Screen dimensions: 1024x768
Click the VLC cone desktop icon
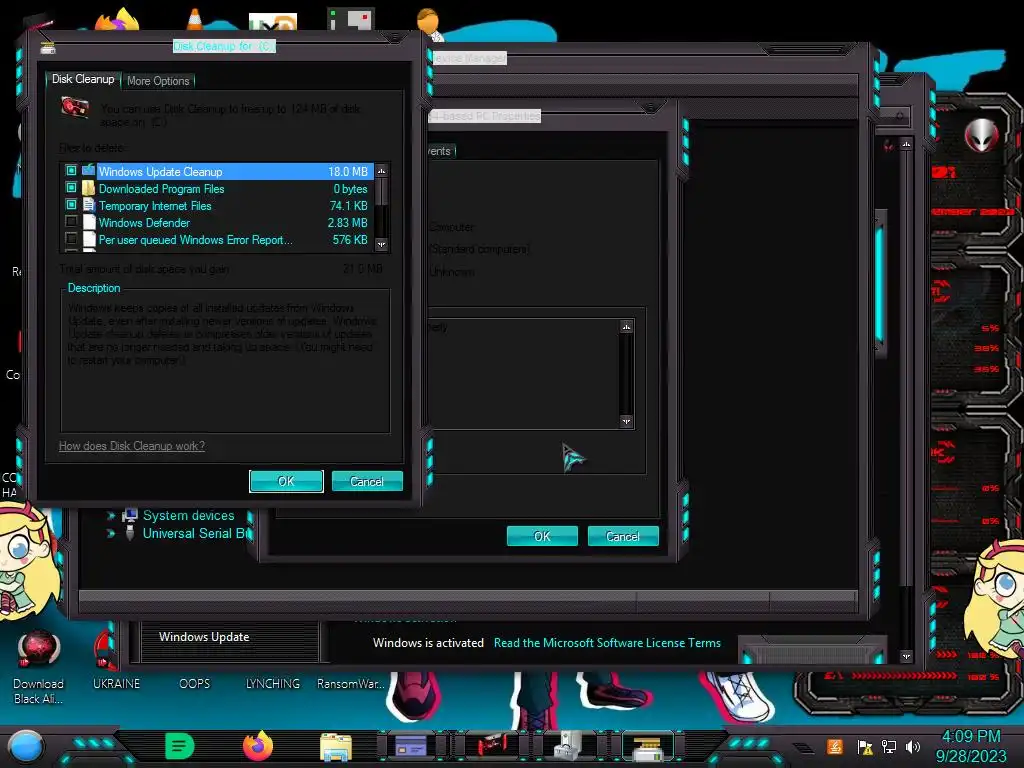pos(195,19)
